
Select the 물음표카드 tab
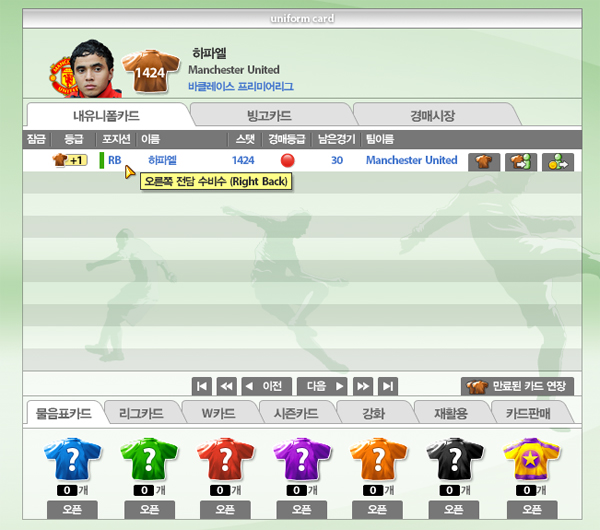coord(64,413)
